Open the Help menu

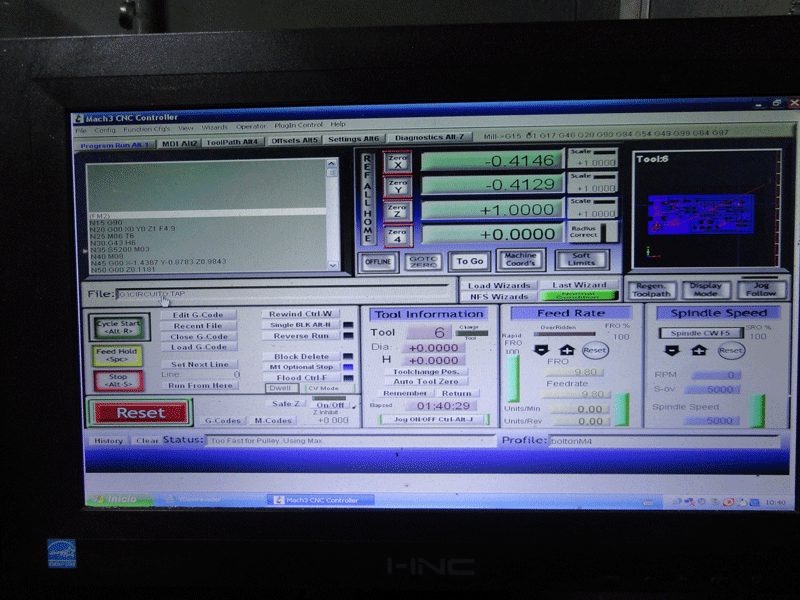338,124
